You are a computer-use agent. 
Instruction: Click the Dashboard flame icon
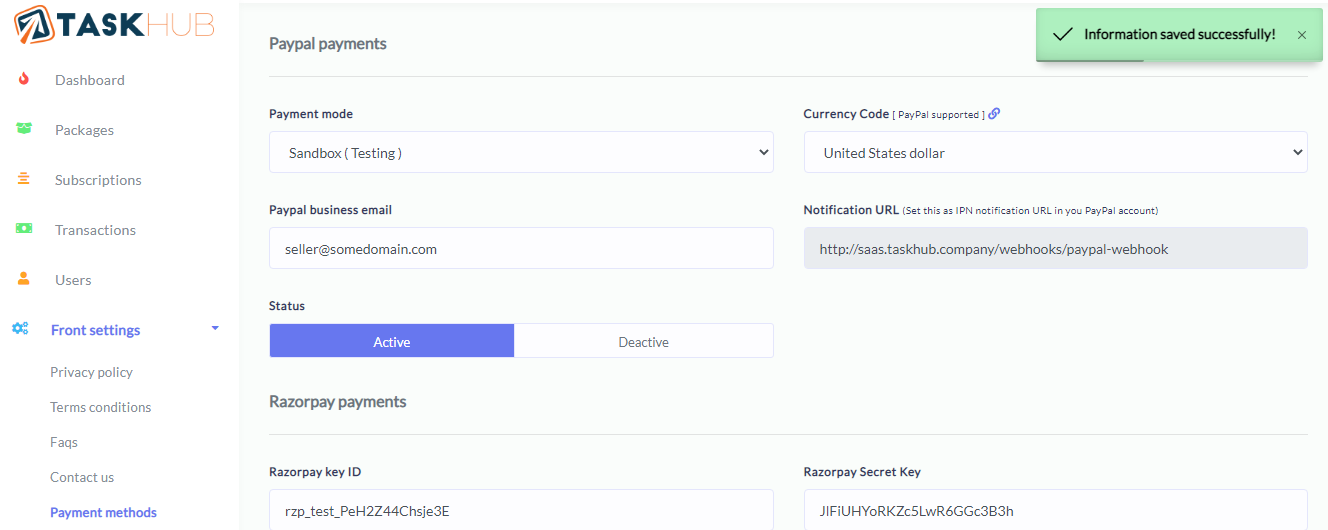click(24, 80)
